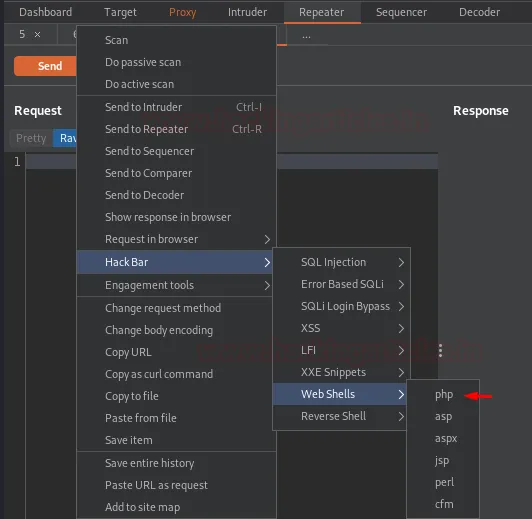Select the jsp web shell
Image resolution: width=532 pixels, height=519 pixels.
(443, 461)
